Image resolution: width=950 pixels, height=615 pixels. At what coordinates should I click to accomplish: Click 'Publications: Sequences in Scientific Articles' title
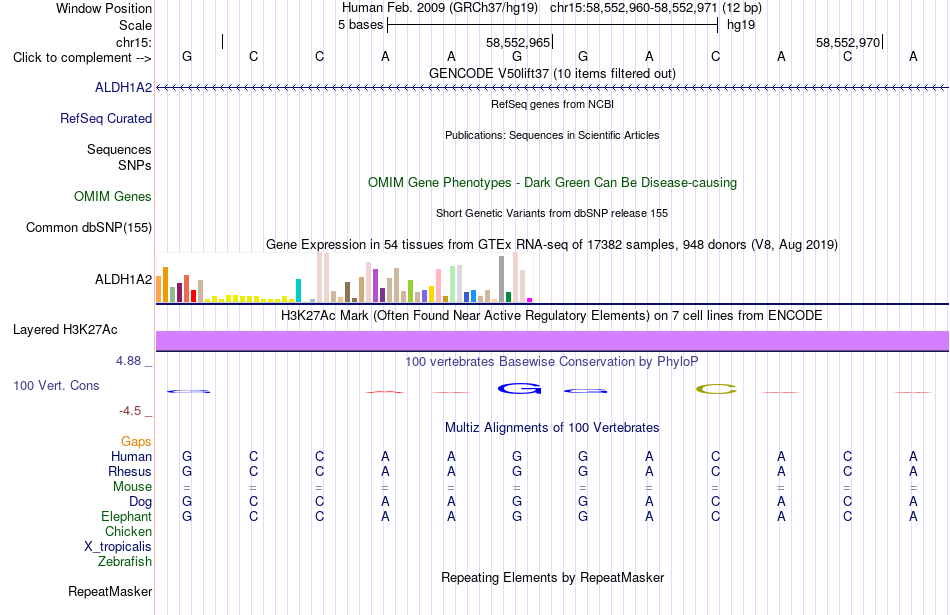pos(552,135)
